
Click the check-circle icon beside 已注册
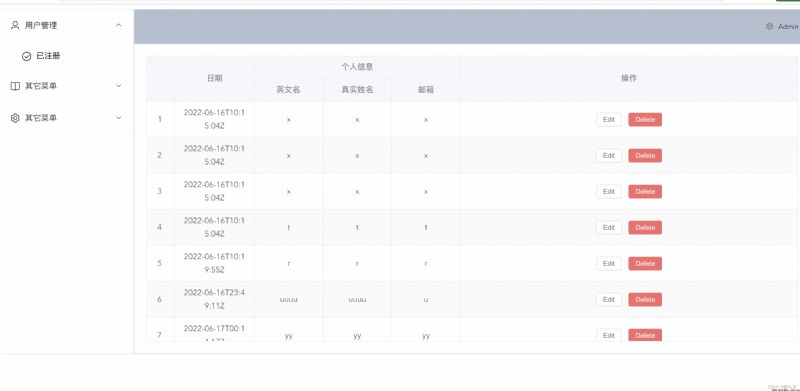pos(27,56)
